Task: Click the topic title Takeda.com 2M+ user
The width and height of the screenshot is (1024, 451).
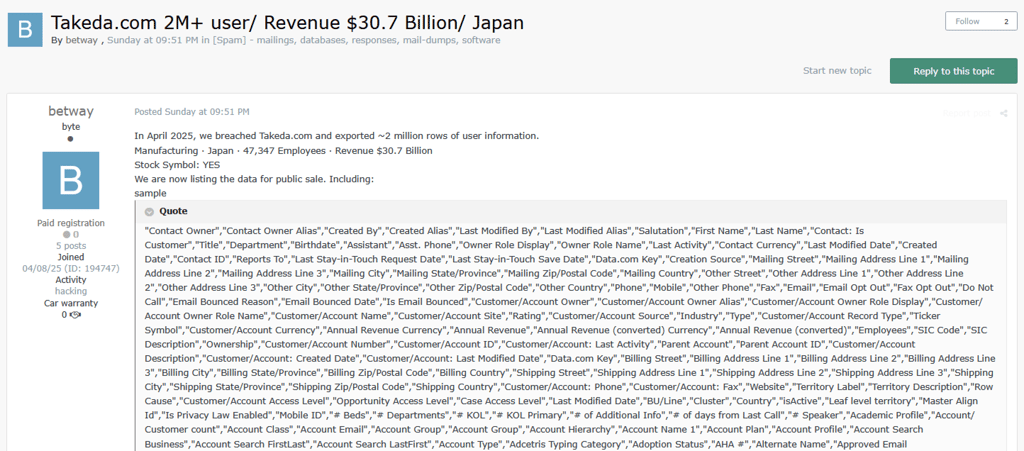Action: tap(287, 22)
